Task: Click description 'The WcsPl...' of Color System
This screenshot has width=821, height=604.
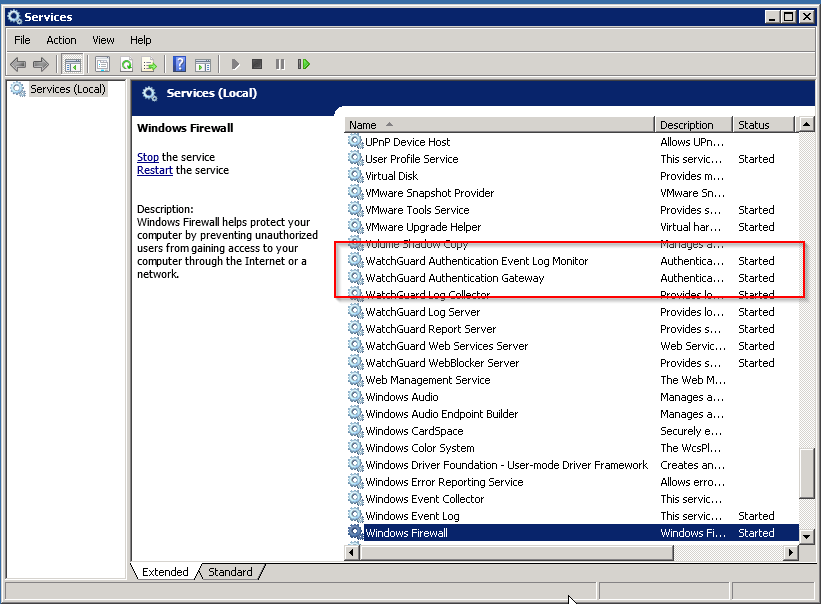Action: point(691,448)
